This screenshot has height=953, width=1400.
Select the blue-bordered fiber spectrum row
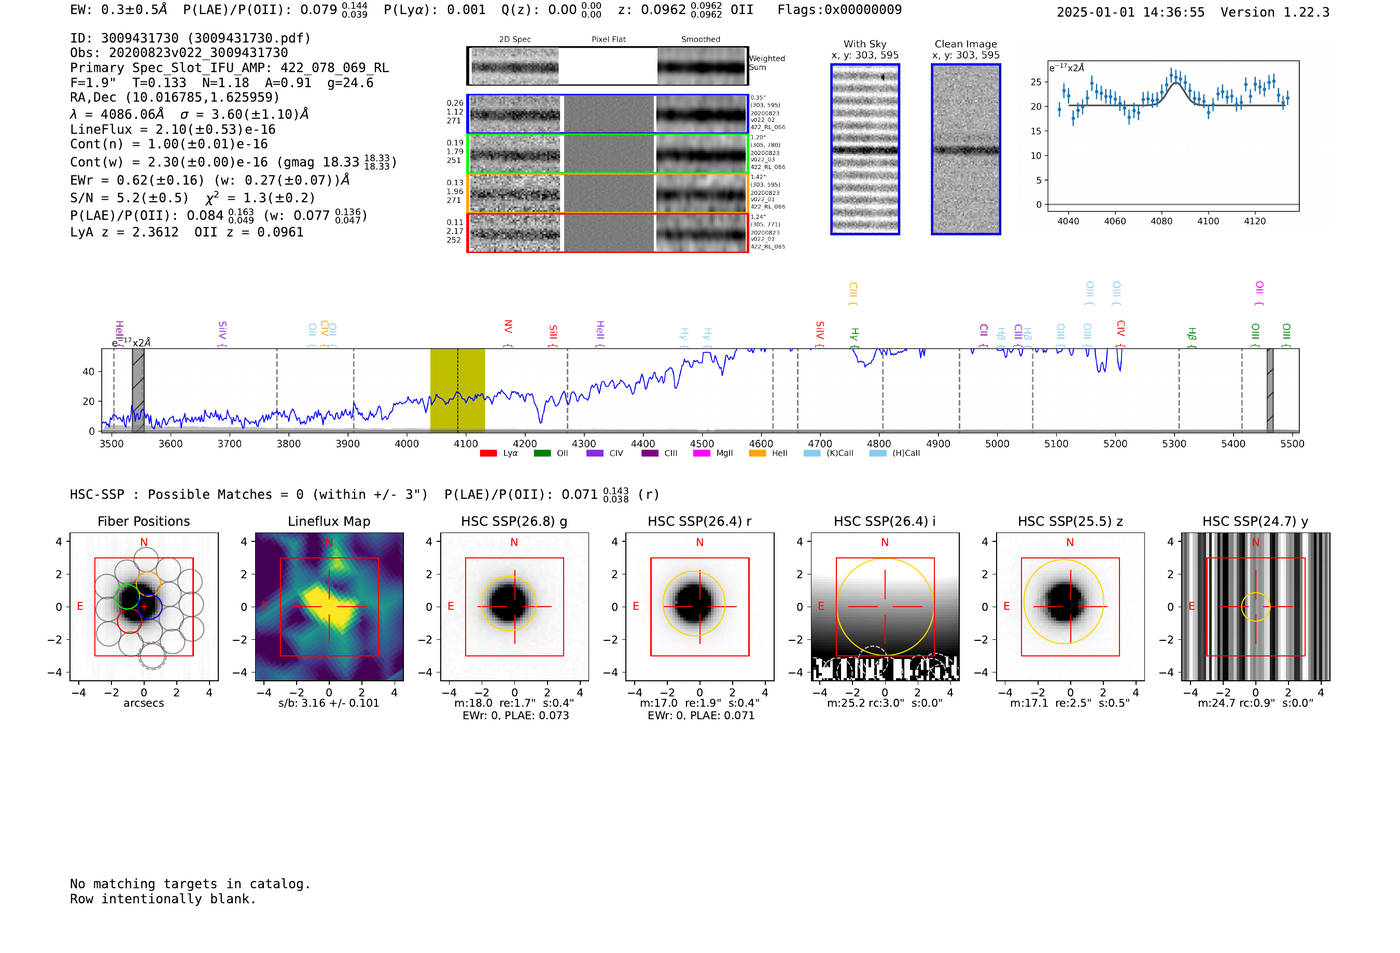click(x=608, y=114)
